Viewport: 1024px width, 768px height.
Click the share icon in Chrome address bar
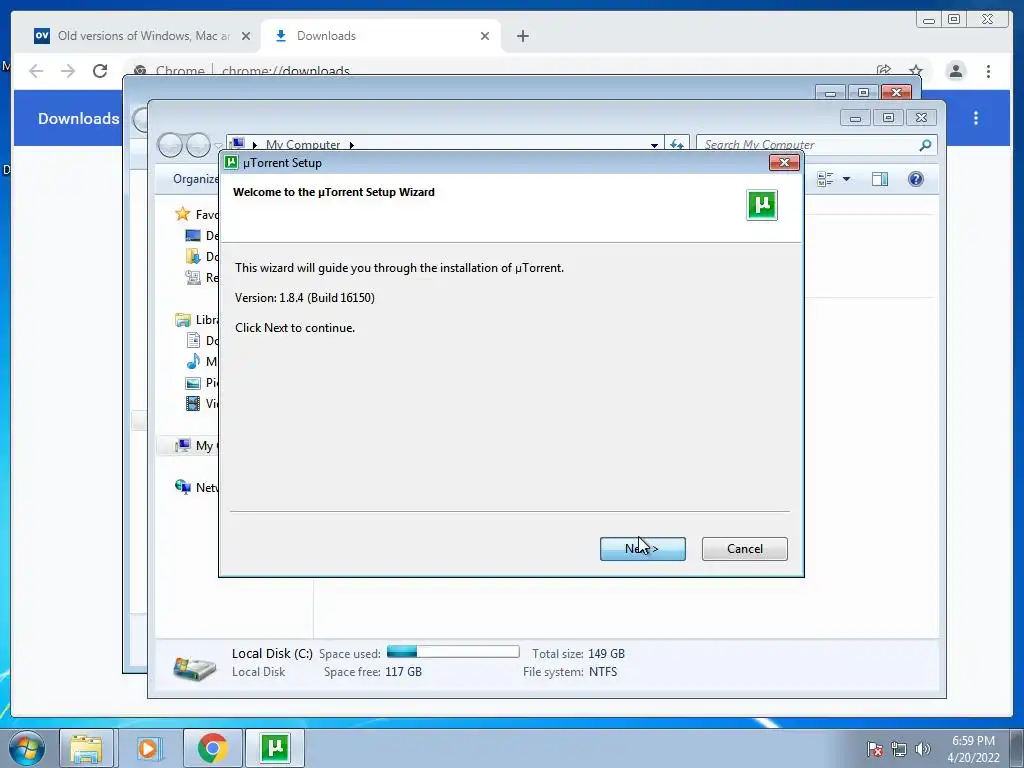[884, 70]
